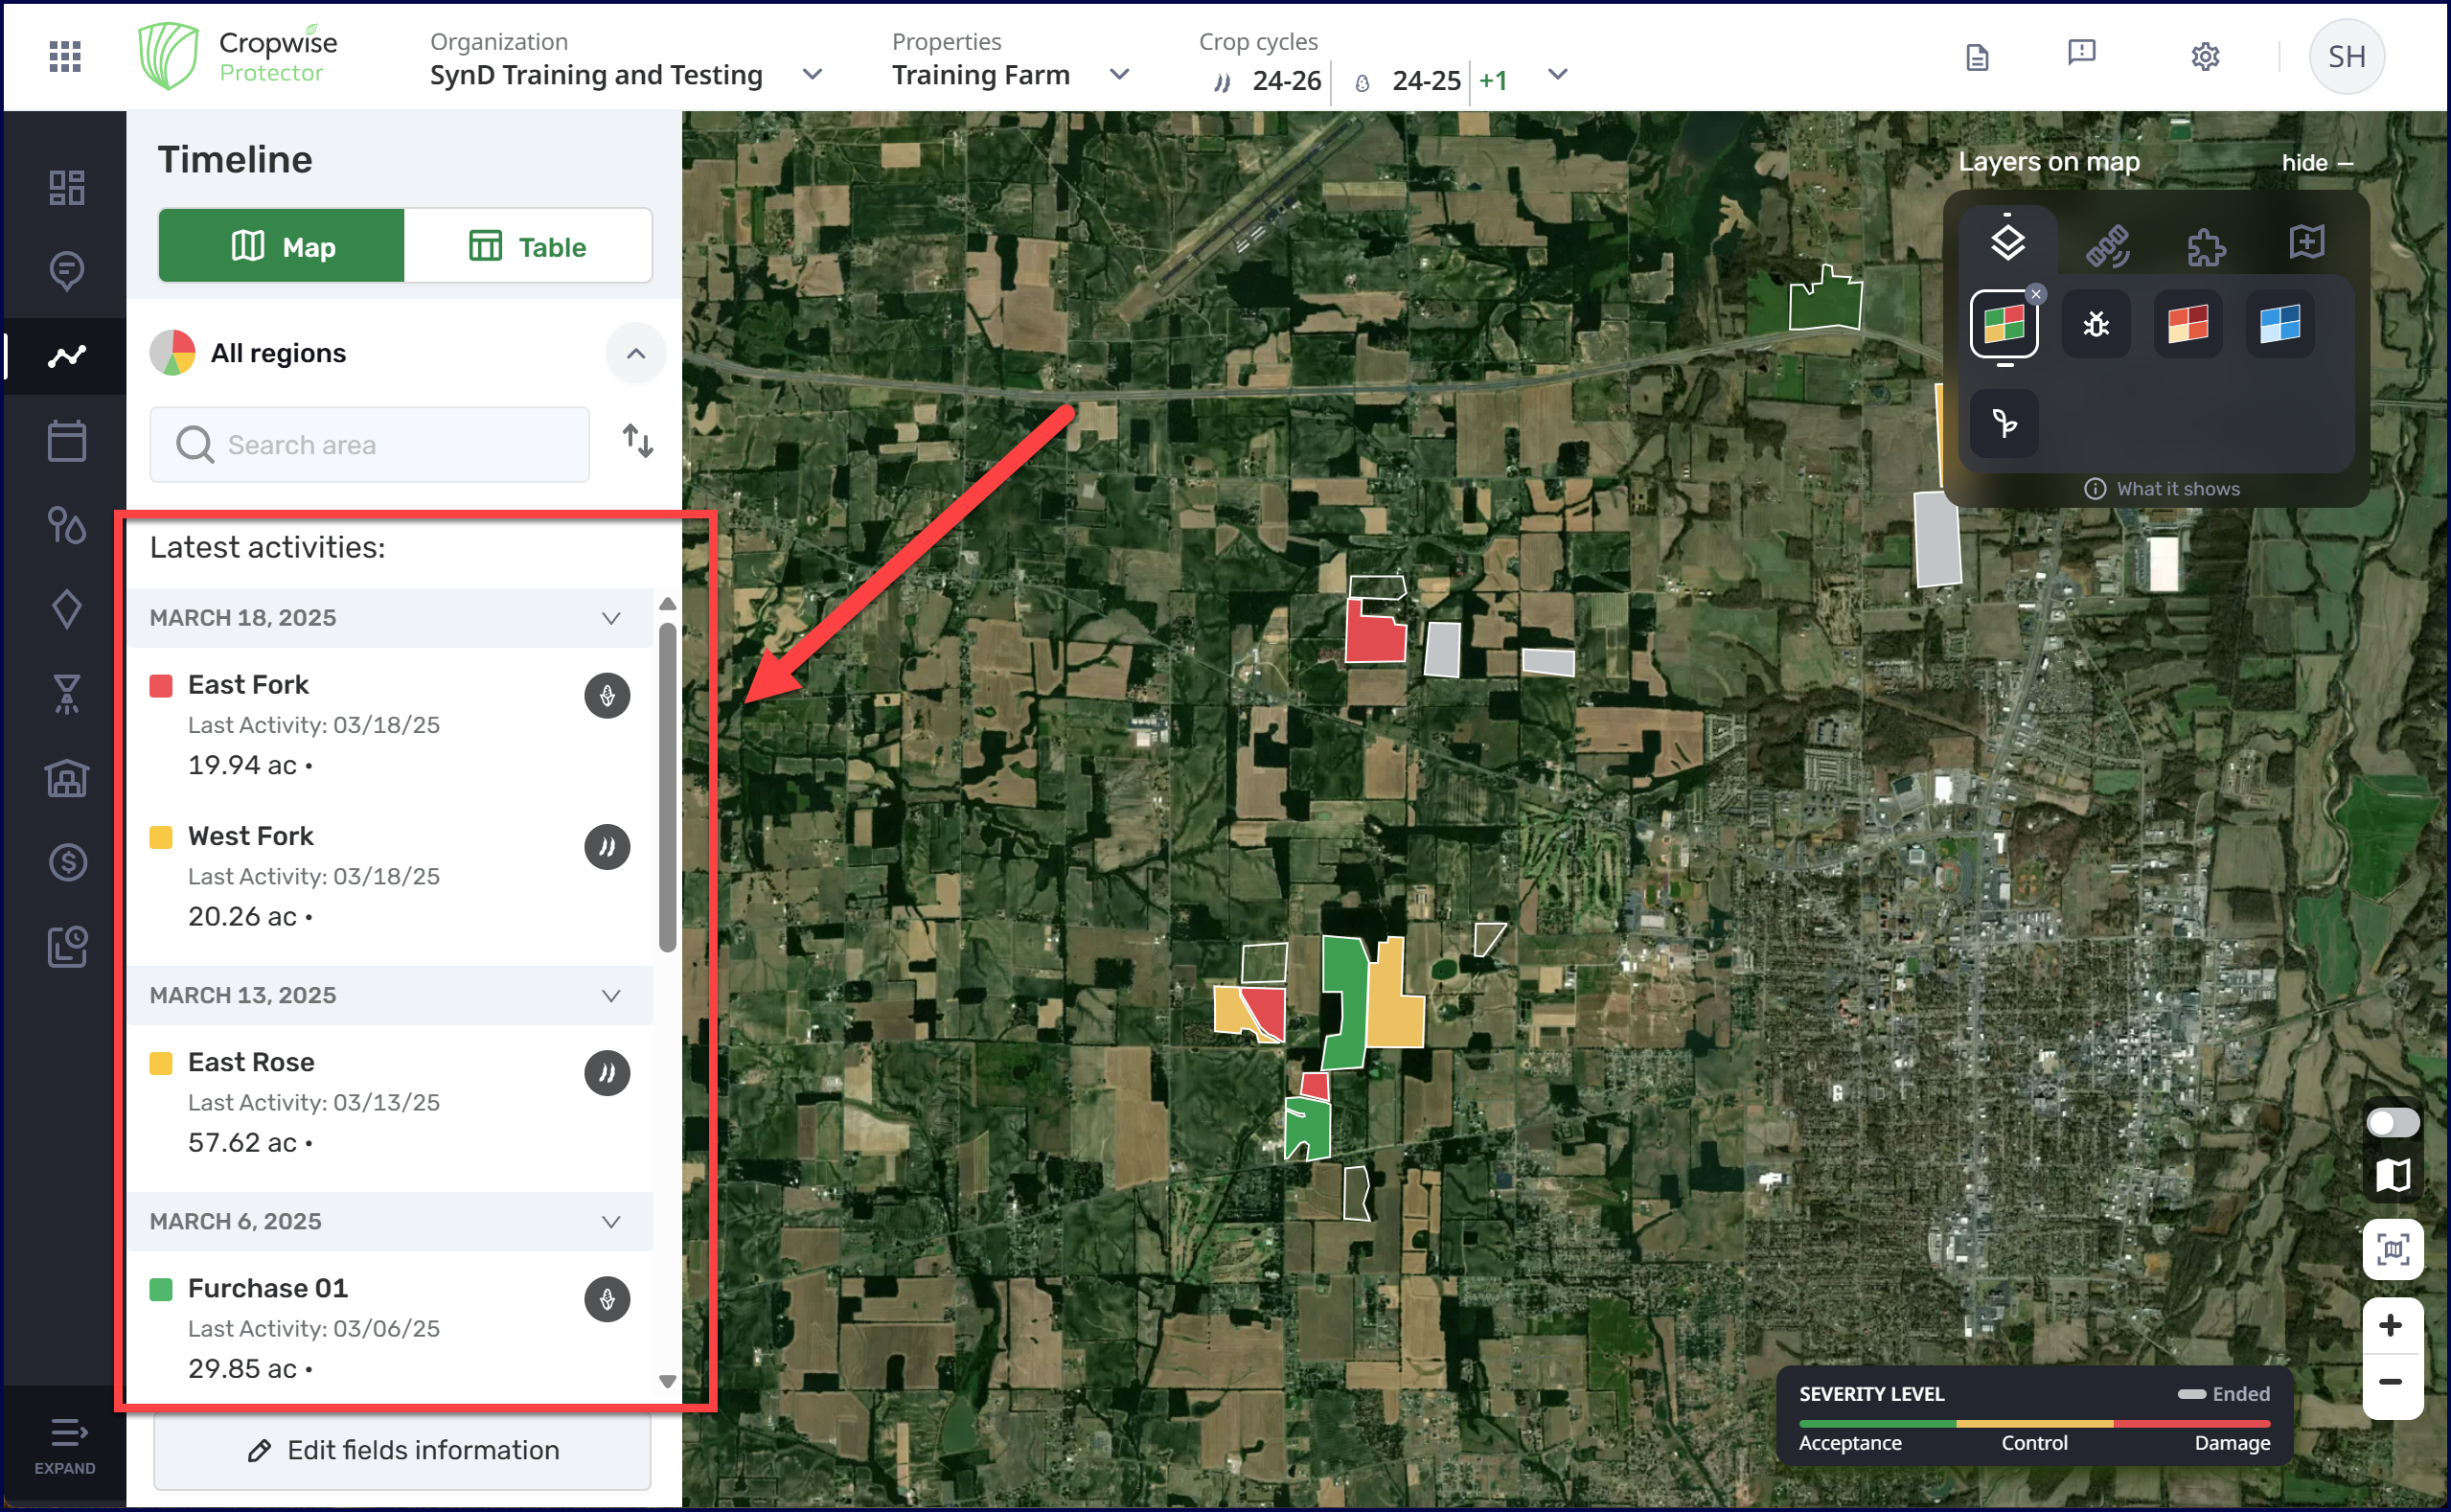Viewport: 2451px width, 1512px height.
Task: Select the pest bug map layer
Action: (2096, 324)
